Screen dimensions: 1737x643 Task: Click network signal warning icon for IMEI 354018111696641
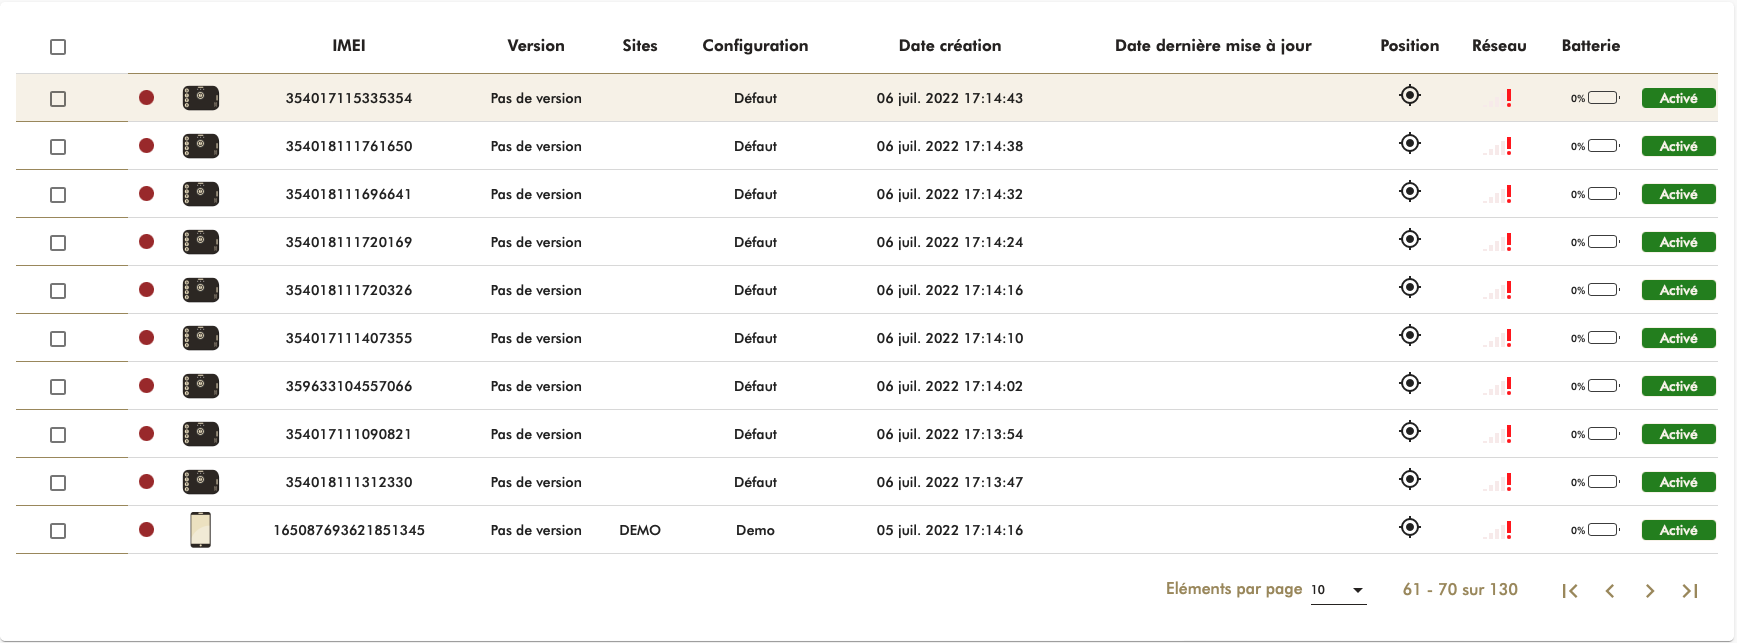[x=1498, y=194]
